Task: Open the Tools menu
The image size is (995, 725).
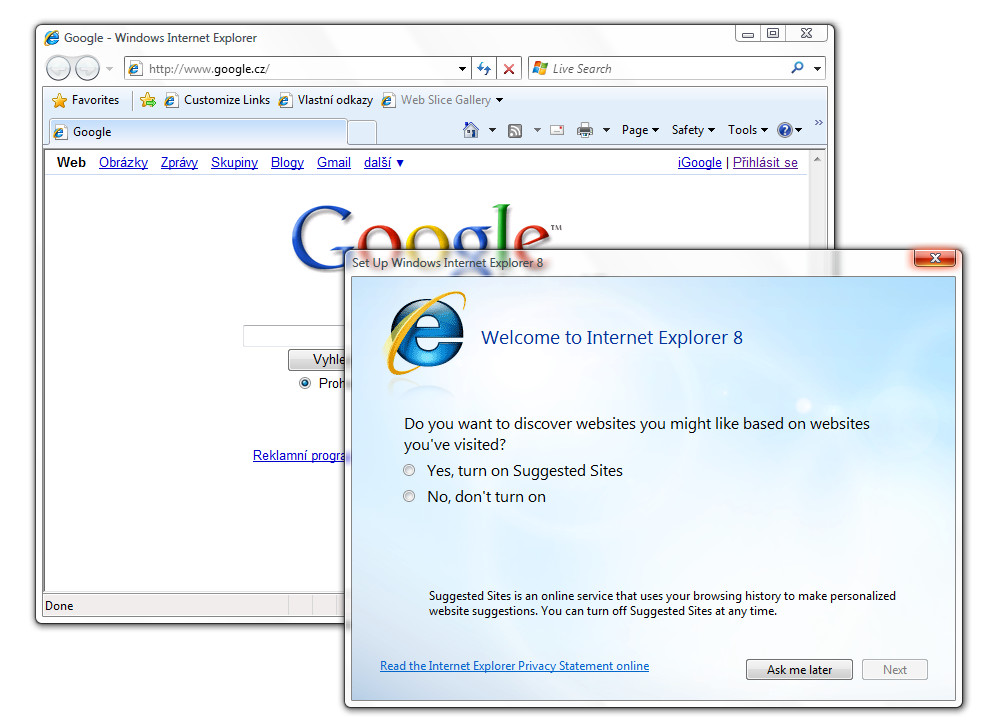Action: 748,130
